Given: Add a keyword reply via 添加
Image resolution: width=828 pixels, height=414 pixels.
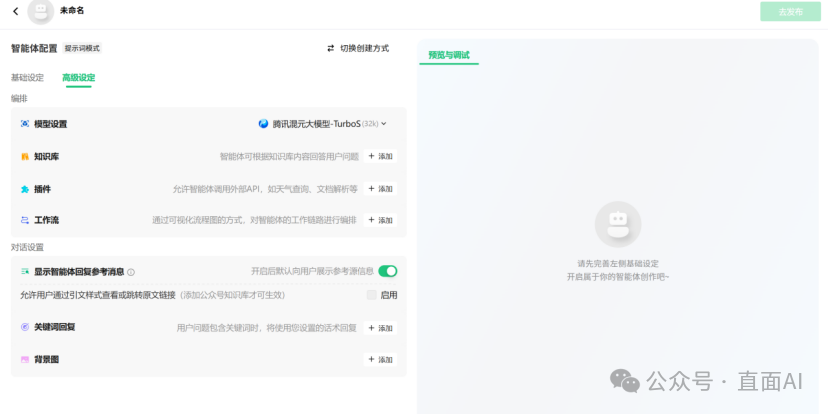Looking at the screenshot, I should pos(380,328).
